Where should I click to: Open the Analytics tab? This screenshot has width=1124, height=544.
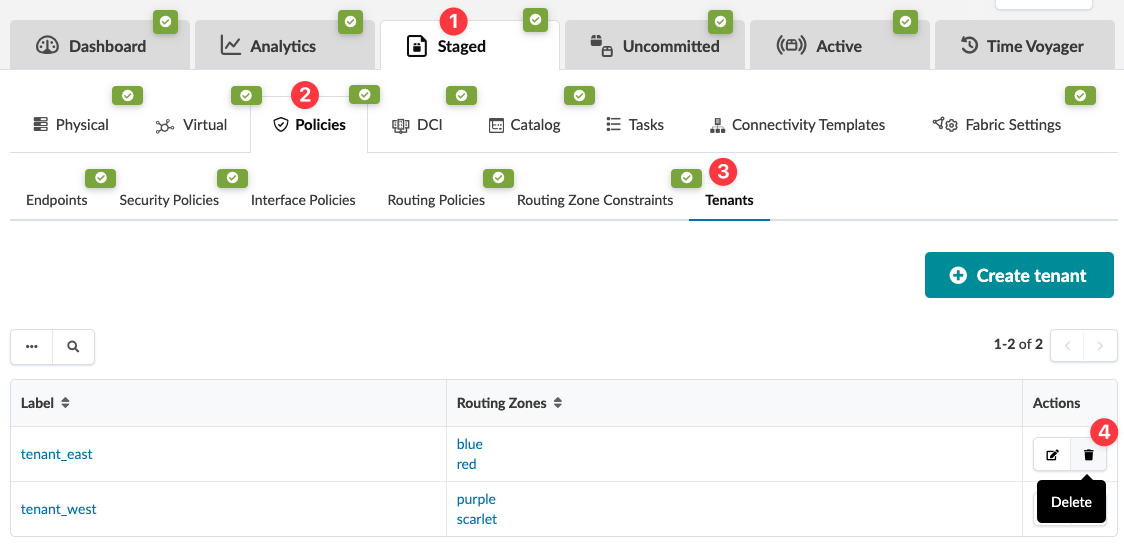click(x=268, y=46)
